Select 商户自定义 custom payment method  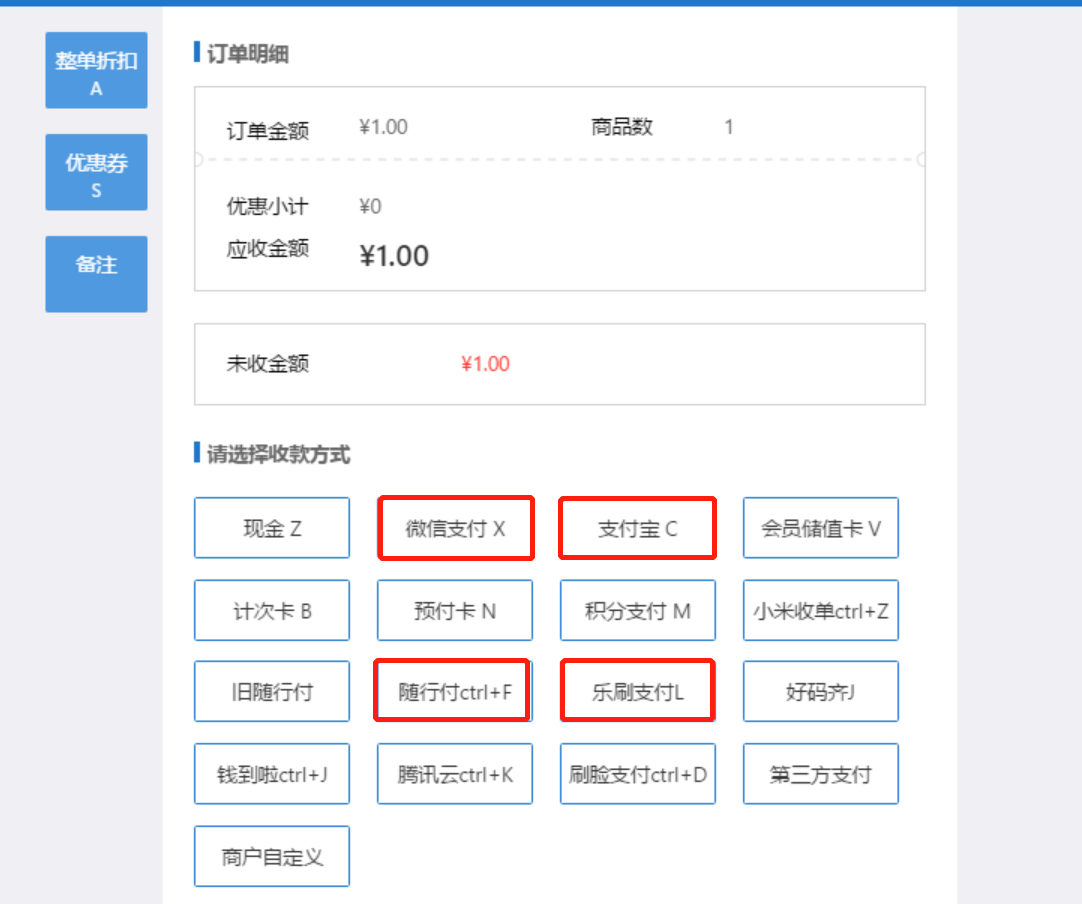point(272,856)
